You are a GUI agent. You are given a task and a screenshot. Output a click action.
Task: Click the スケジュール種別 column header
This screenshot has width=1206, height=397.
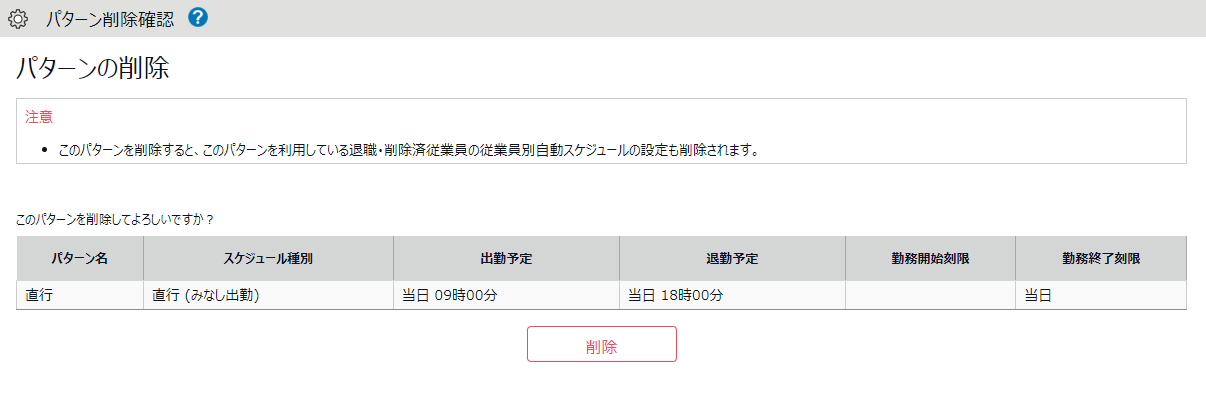268,258
